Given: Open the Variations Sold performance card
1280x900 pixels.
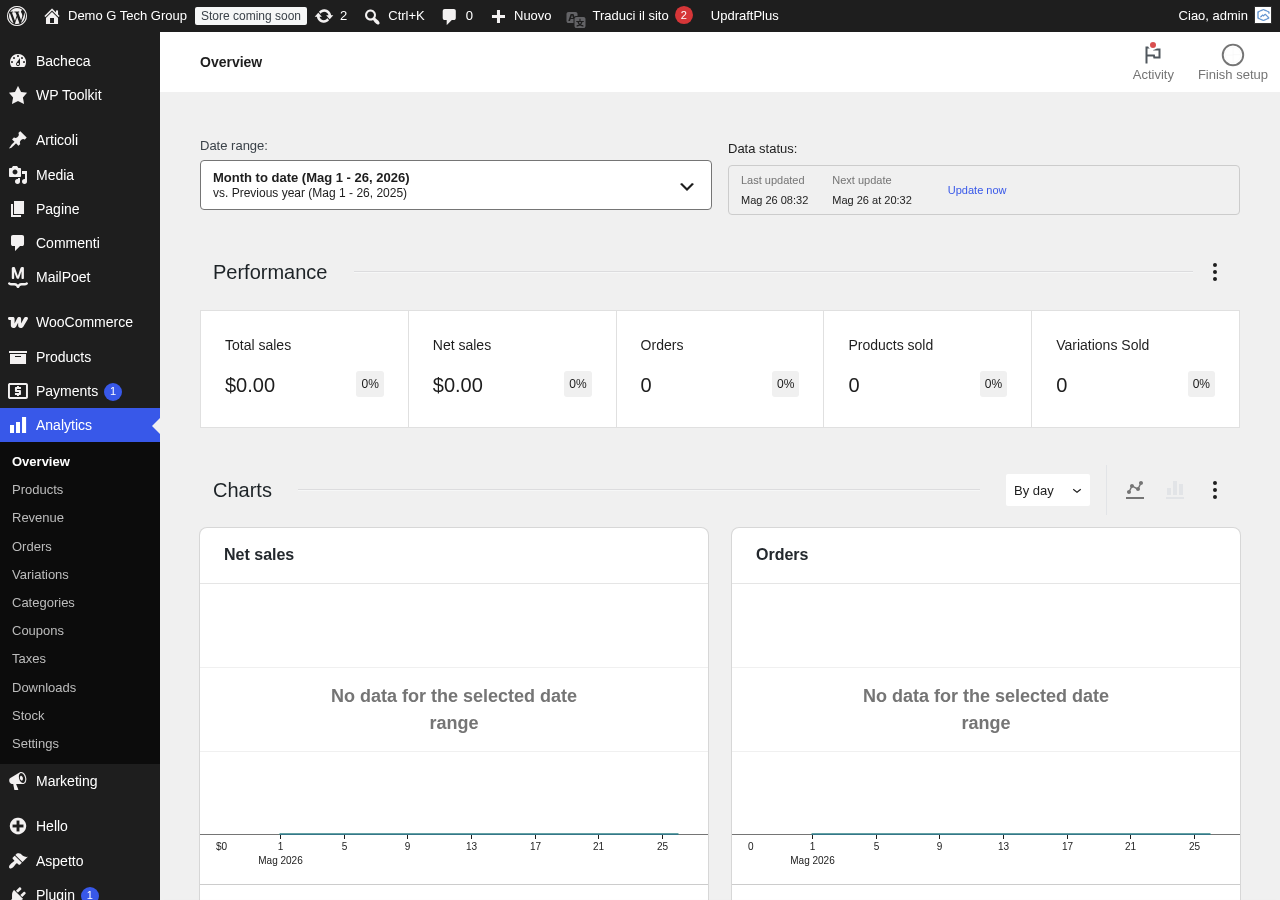Looking at the screenshot, I should pyautogui.click(x=1136, y=369).
